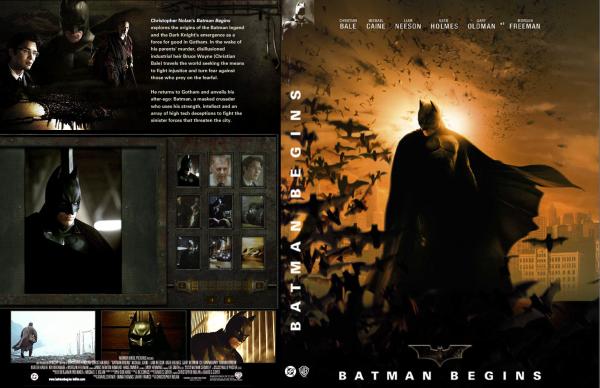The height and width of the screenshot is (388, 600).
Task: Click the still of the man walking on ice
Action: [53, 336]
